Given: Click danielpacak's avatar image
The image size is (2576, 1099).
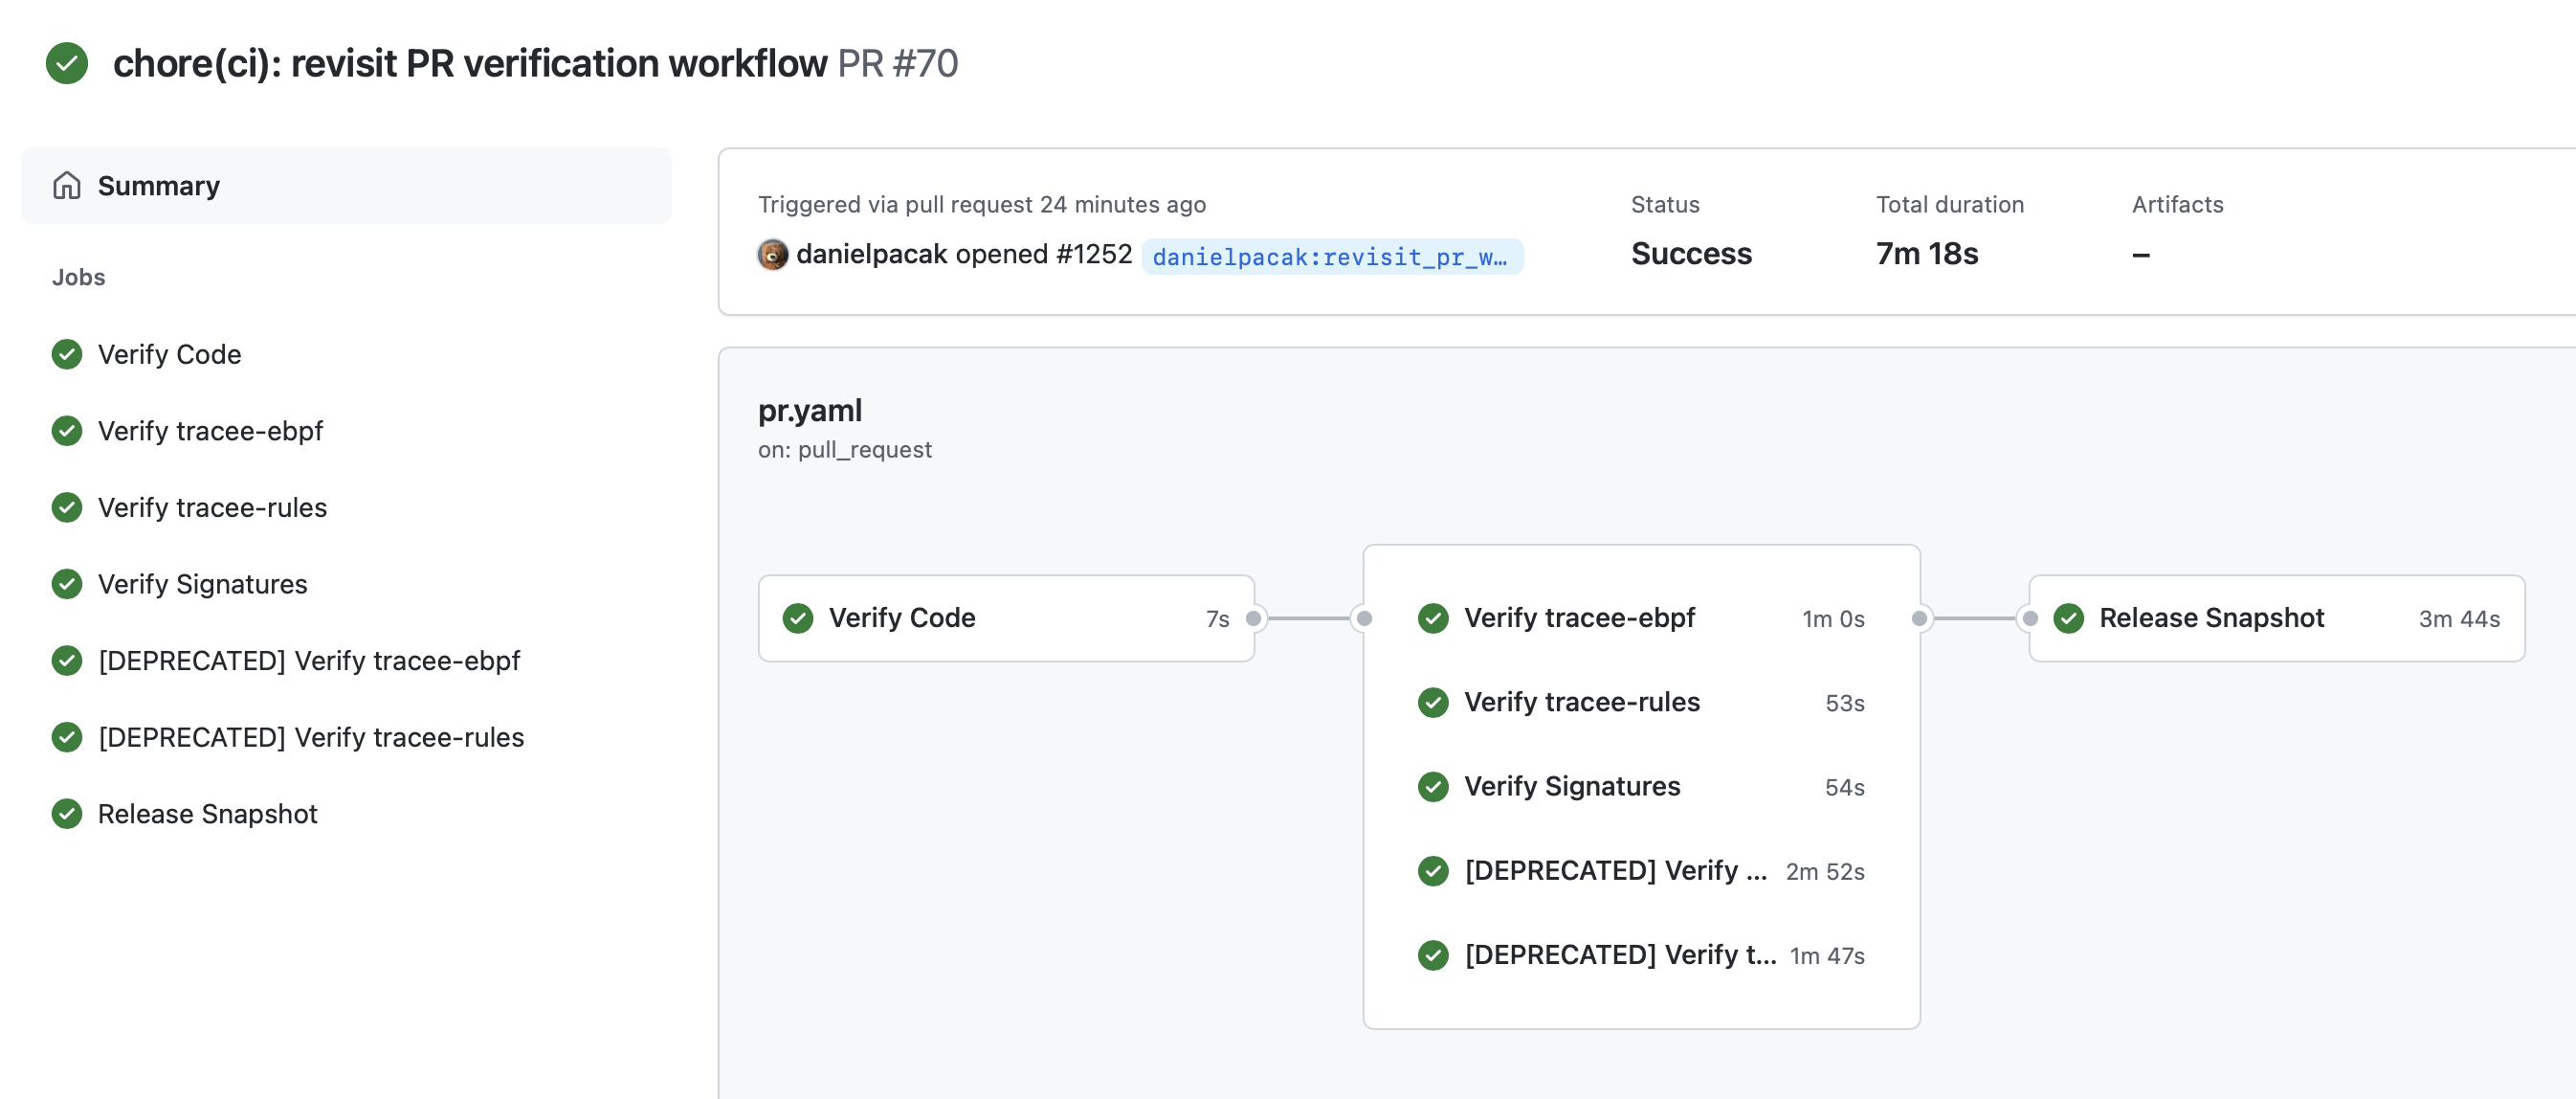Looking at the screenshot, I should coord(774,255).
